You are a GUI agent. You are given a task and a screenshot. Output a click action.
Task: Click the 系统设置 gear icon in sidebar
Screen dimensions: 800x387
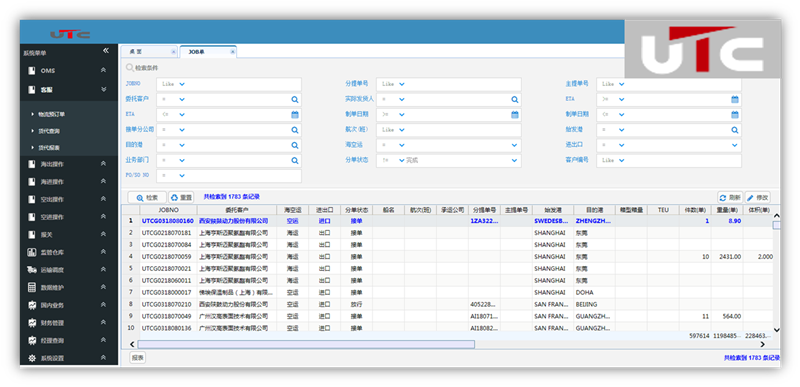[x=32, y=358]
